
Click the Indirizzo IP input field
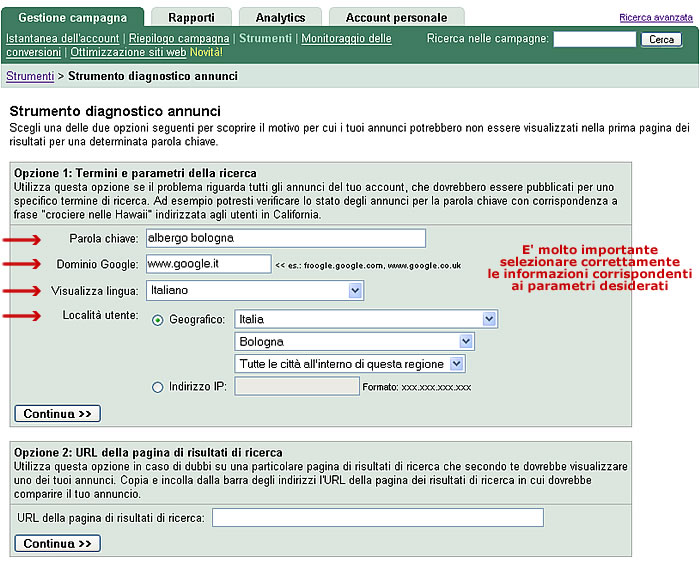coord(297,386)
